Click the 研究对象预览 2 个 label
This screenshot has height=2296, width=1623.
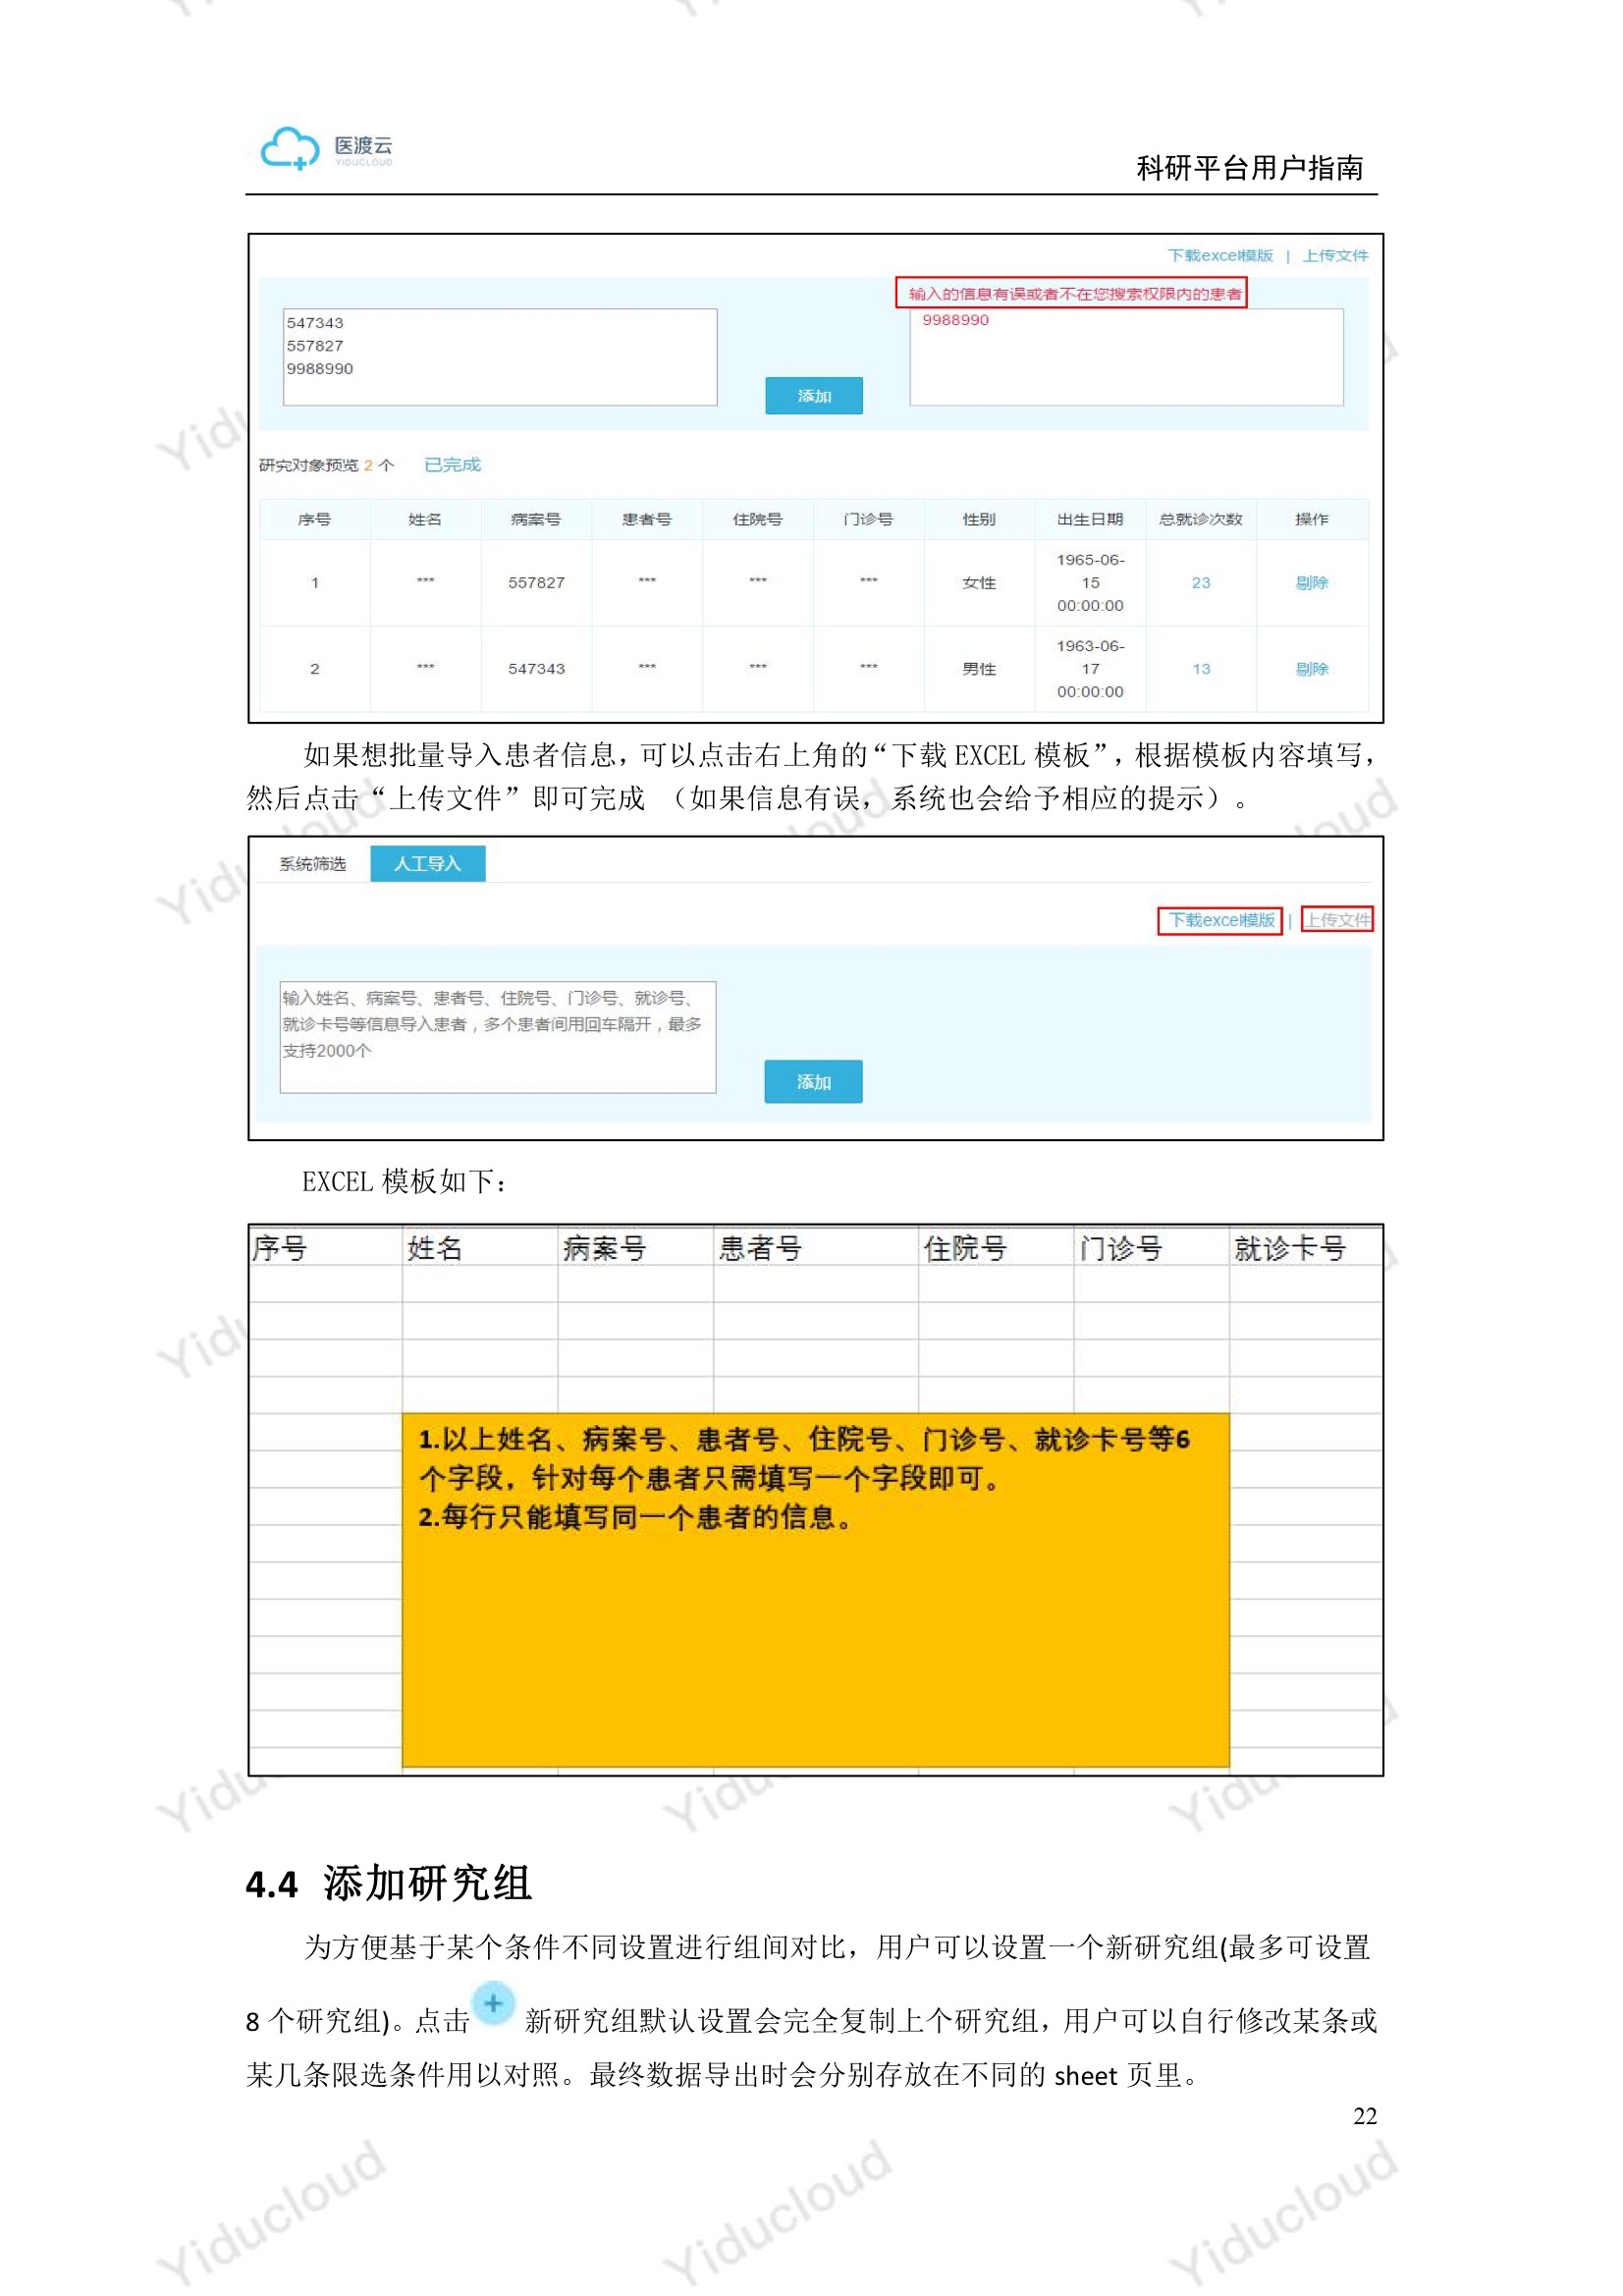(326, 465)
